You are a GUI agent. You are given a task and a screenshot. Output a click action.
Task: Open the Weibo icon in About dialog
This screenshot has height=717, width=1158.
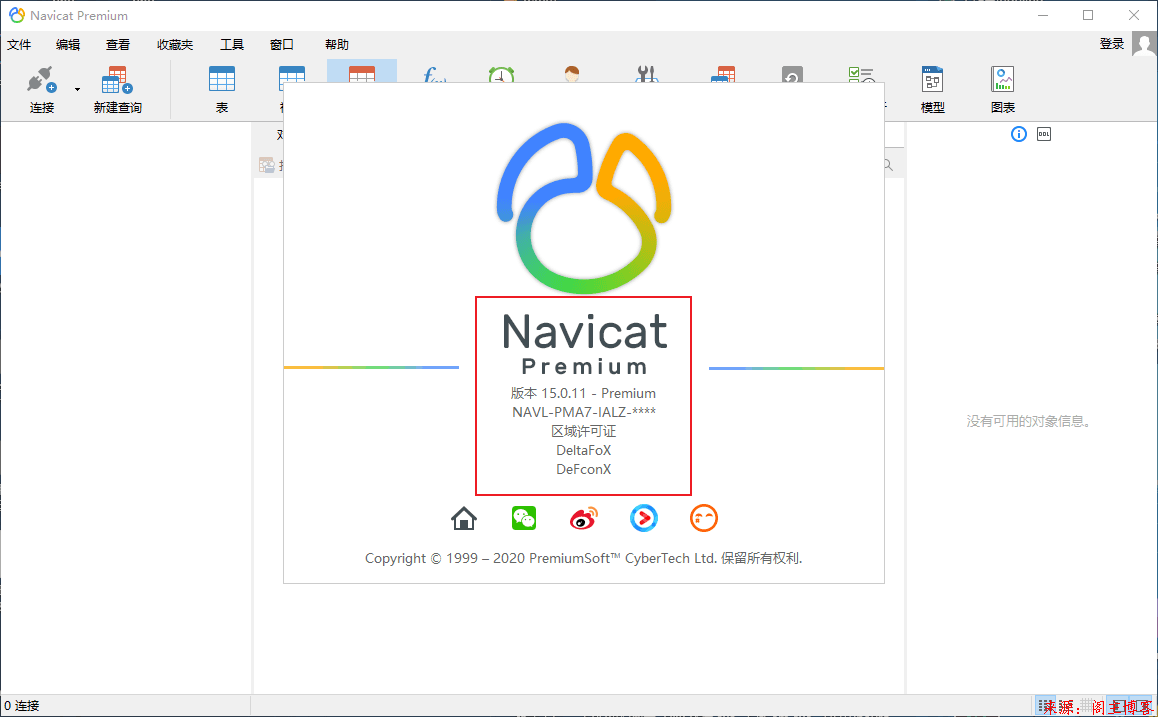pyautogui.click(x=584, y=518)
